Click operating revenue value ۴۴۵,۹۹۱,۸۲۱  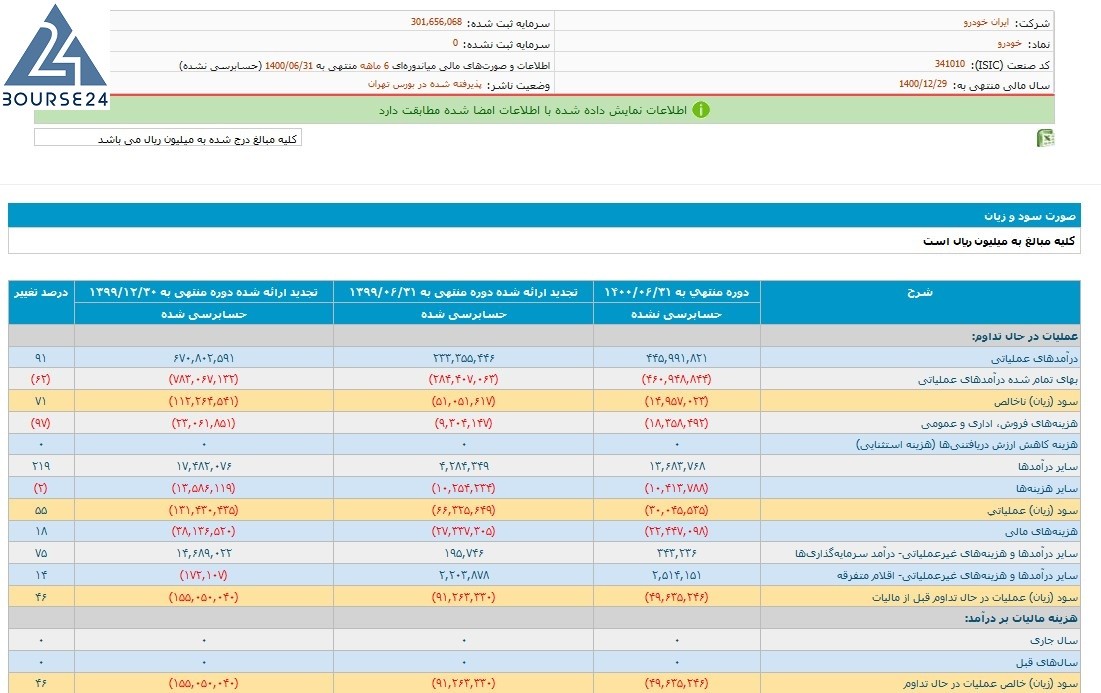[676, 358]
